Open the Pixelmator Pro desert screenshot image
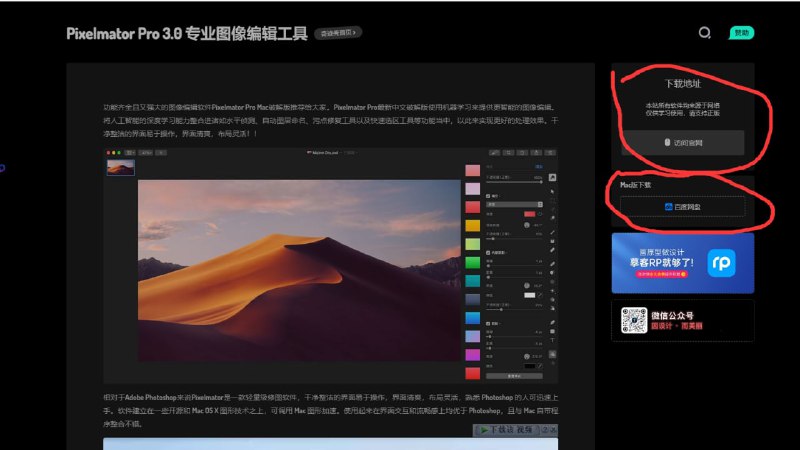The image size is (800, 450). coord(330,265)
